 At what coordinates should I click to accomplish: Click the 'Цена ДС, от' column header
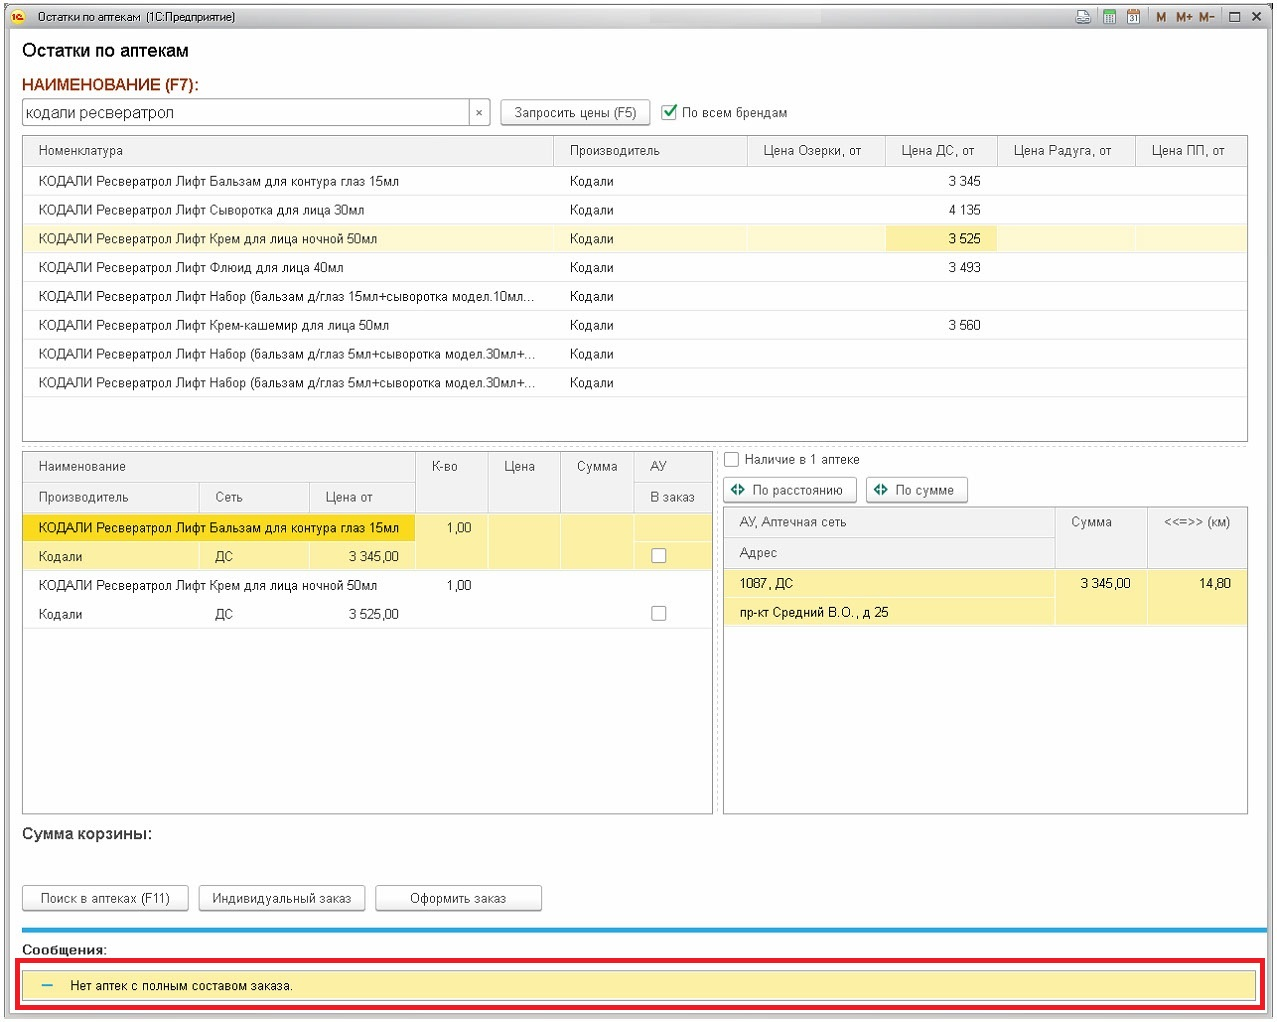point(937,151)
